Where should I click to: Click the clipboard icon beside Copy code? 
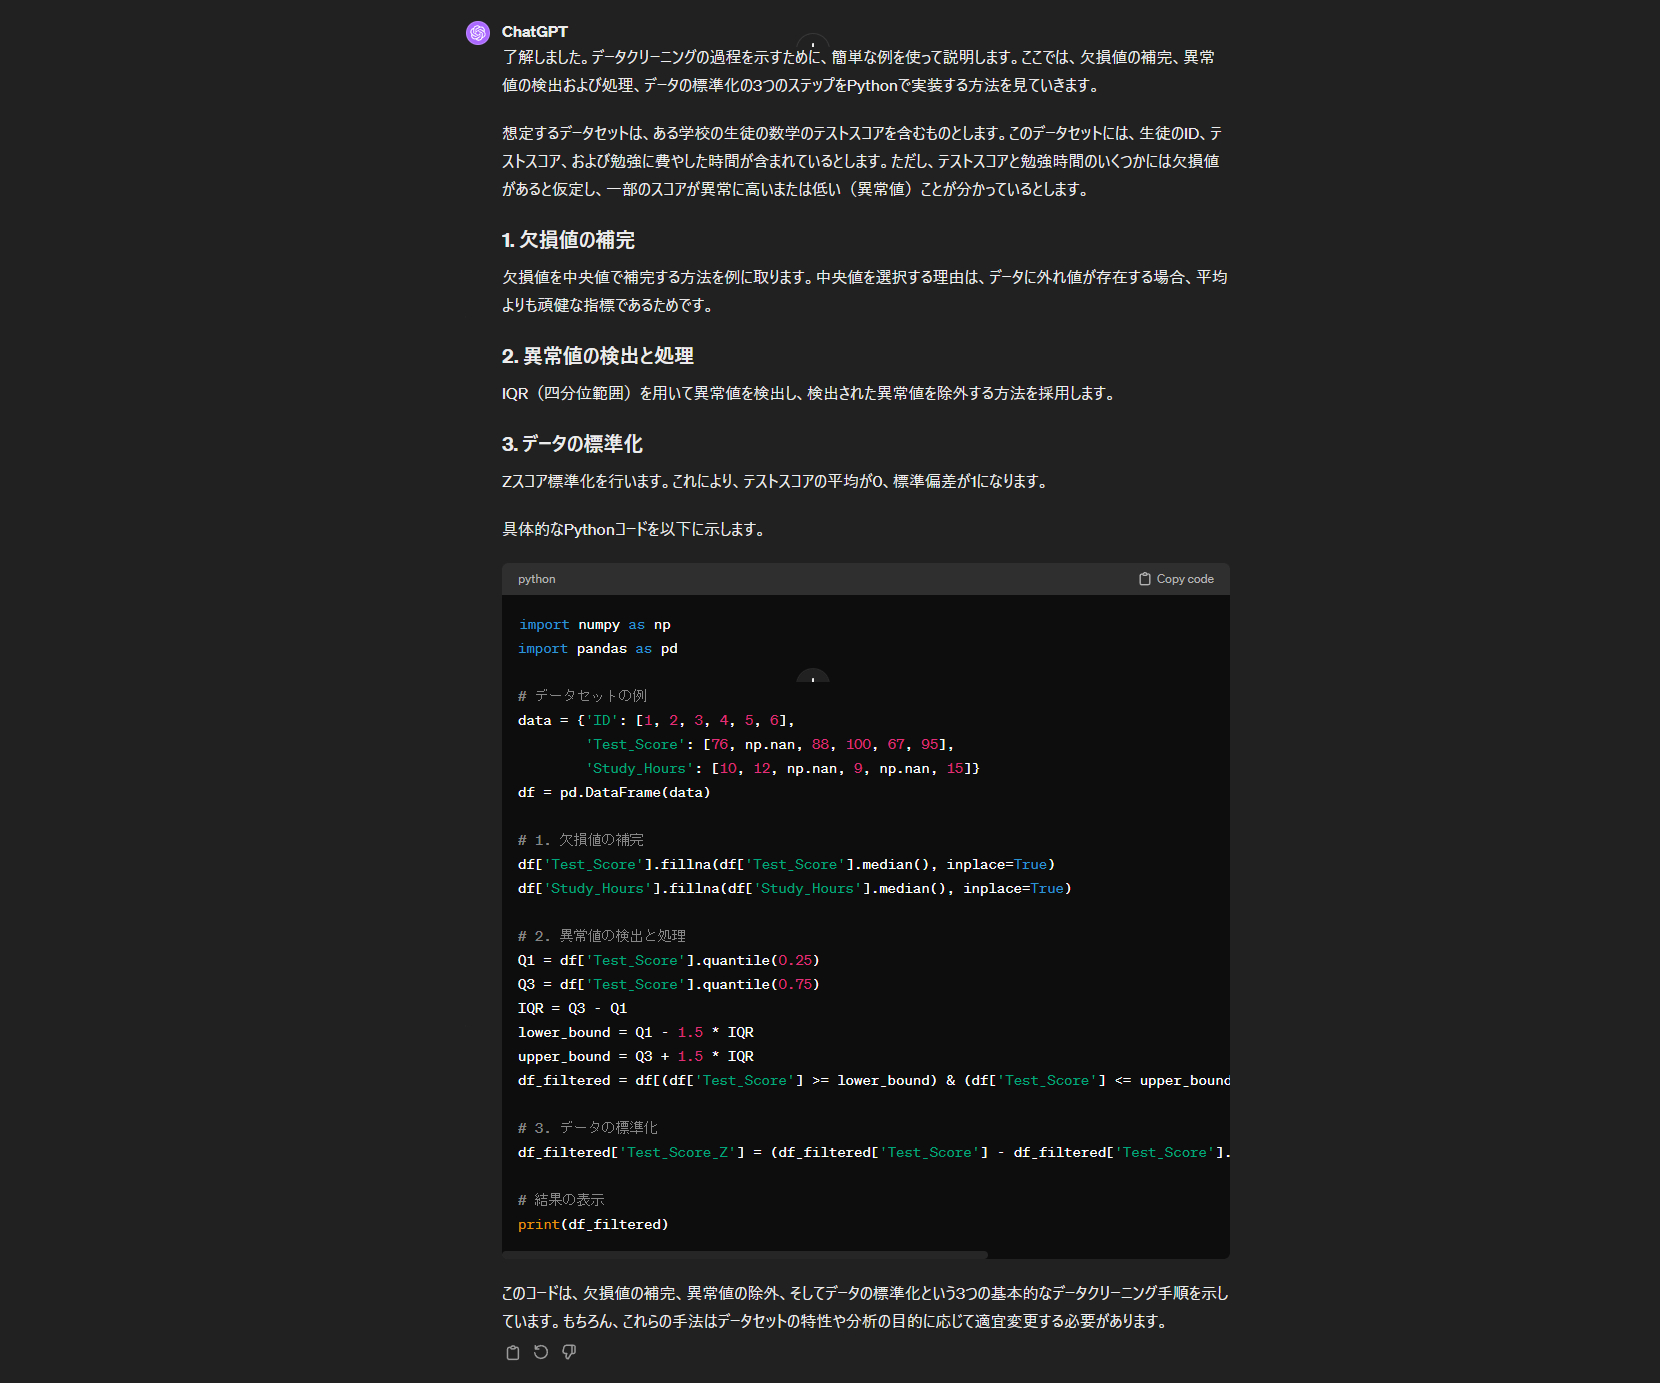tap(1145, 579)
